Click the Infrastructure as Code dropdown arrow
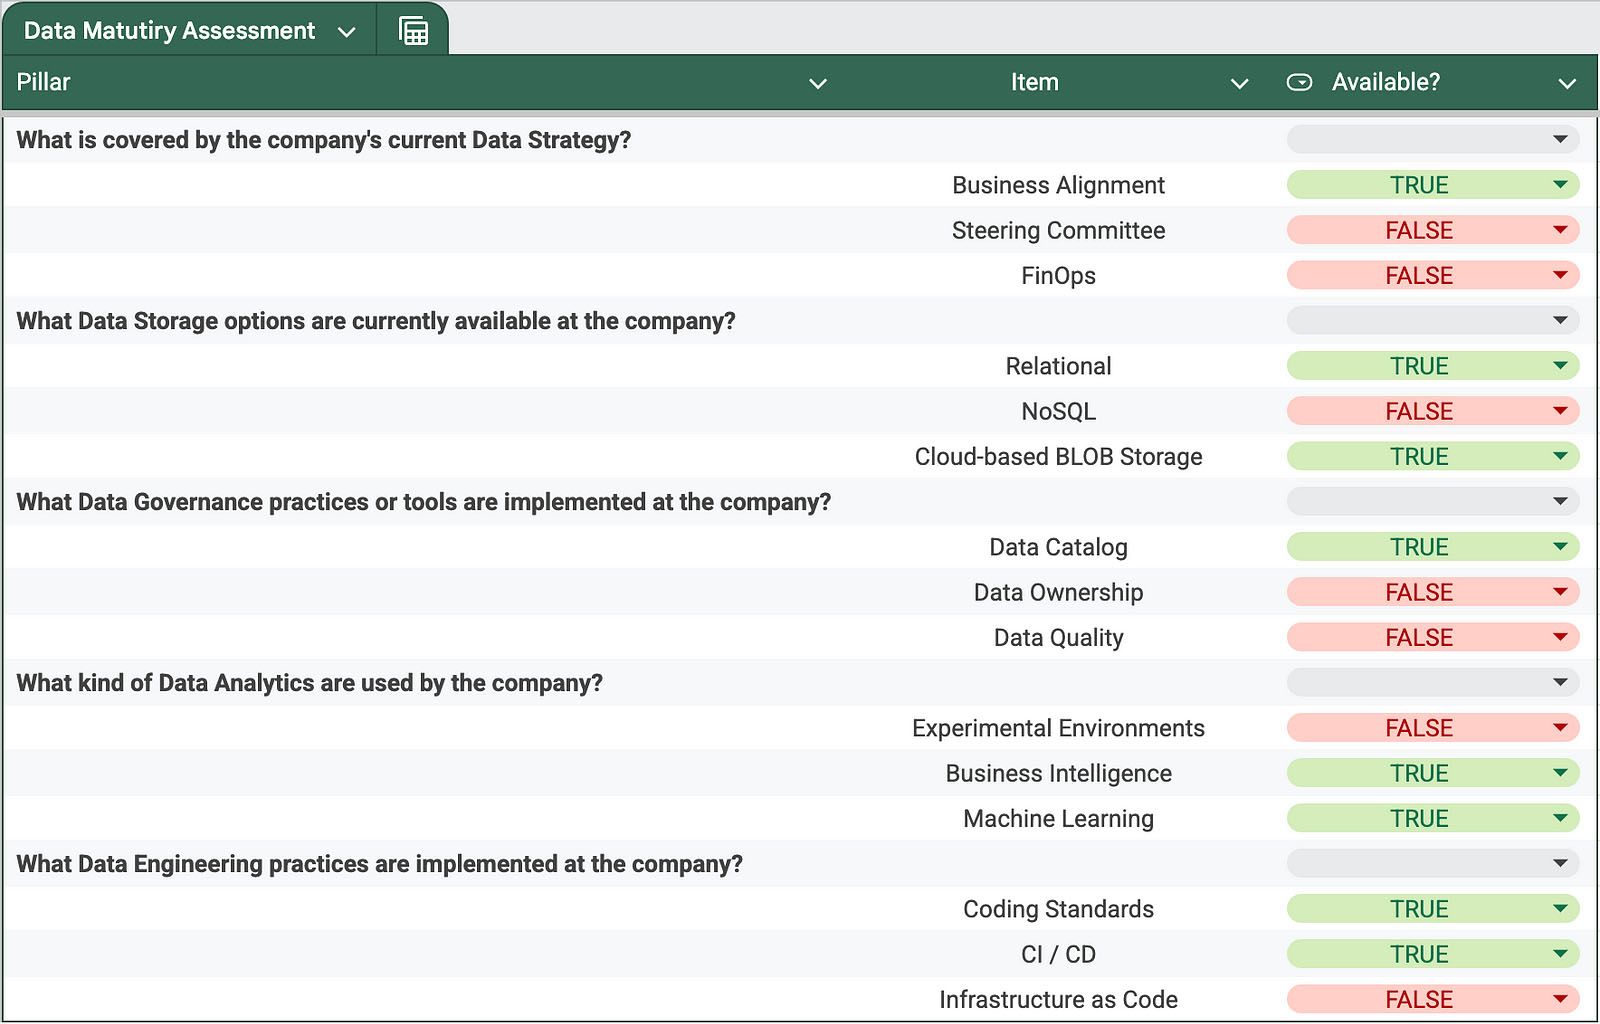Image resolution: width=1600 pixels, height=1024 pixels. coord(1559,999)
